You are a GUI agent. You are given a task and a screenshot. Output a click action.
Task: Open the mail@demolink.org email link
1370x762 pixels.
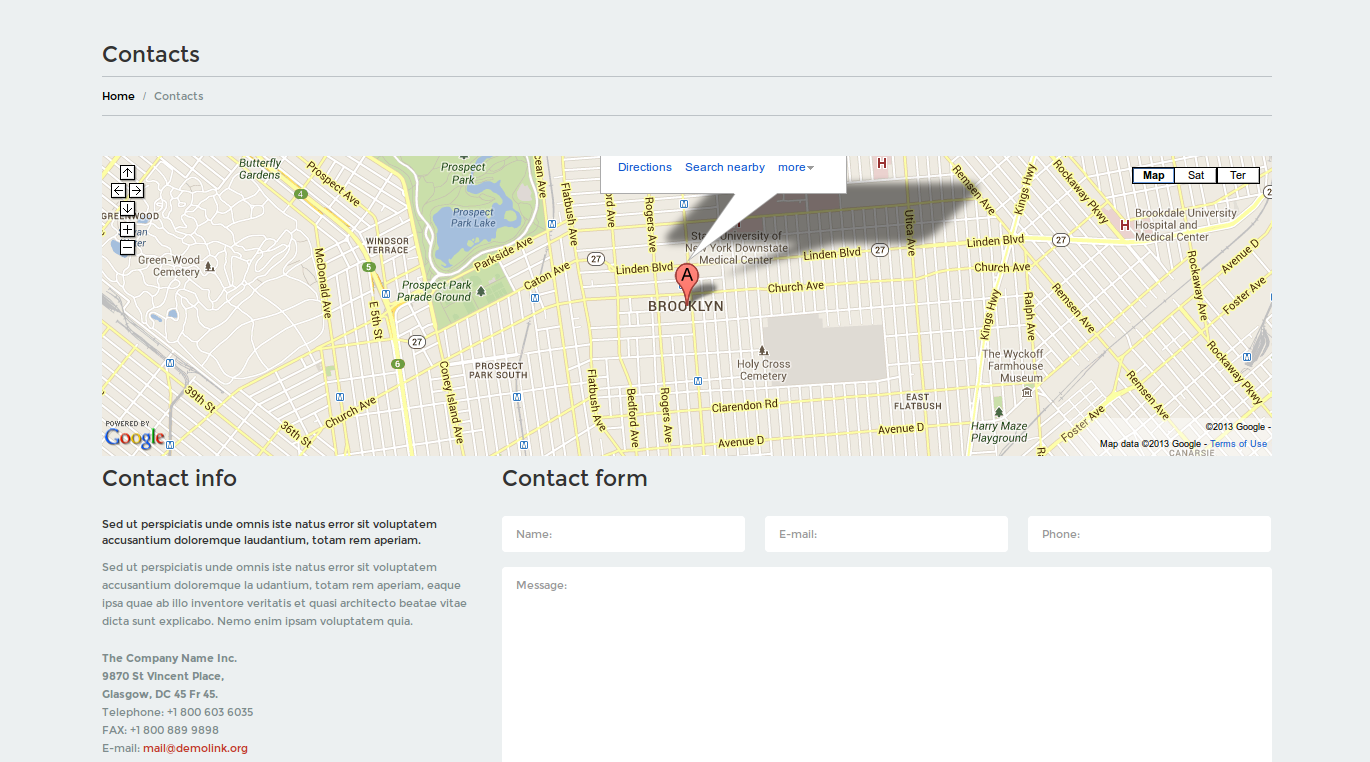[x=195, y=748]
